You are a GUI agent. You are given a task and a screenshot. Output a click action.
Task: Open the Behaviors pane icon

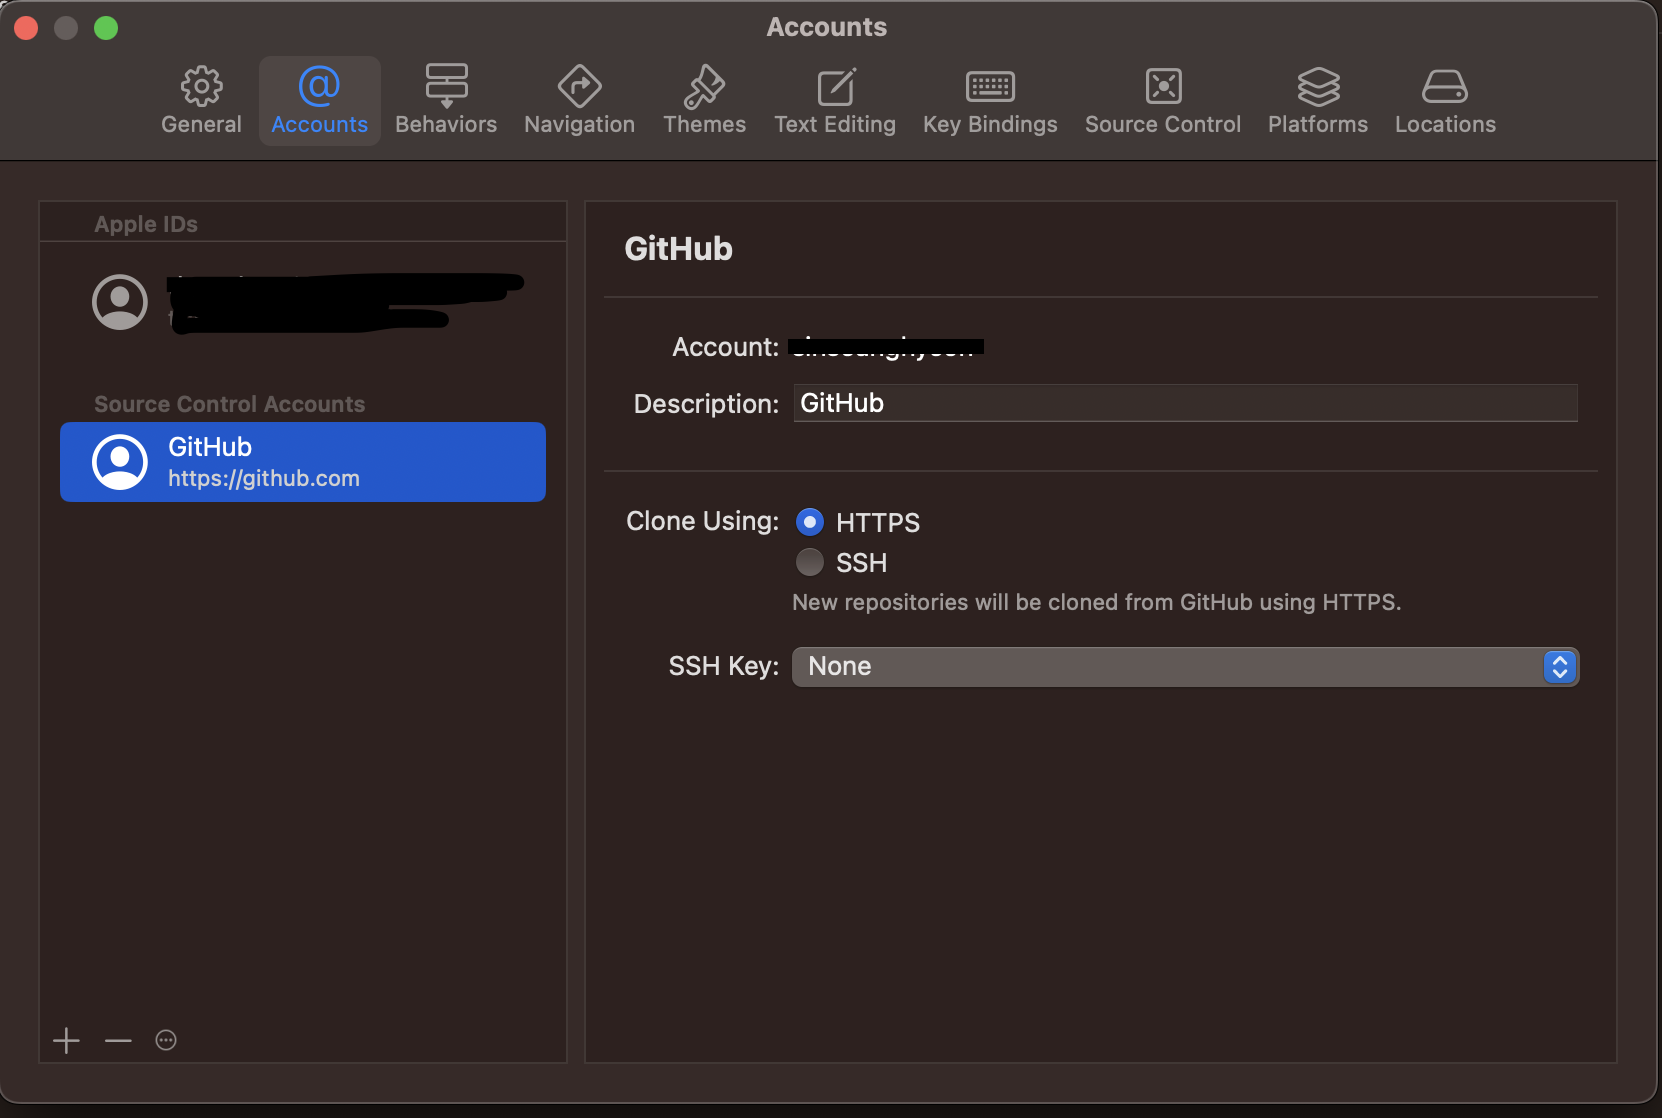446,86
